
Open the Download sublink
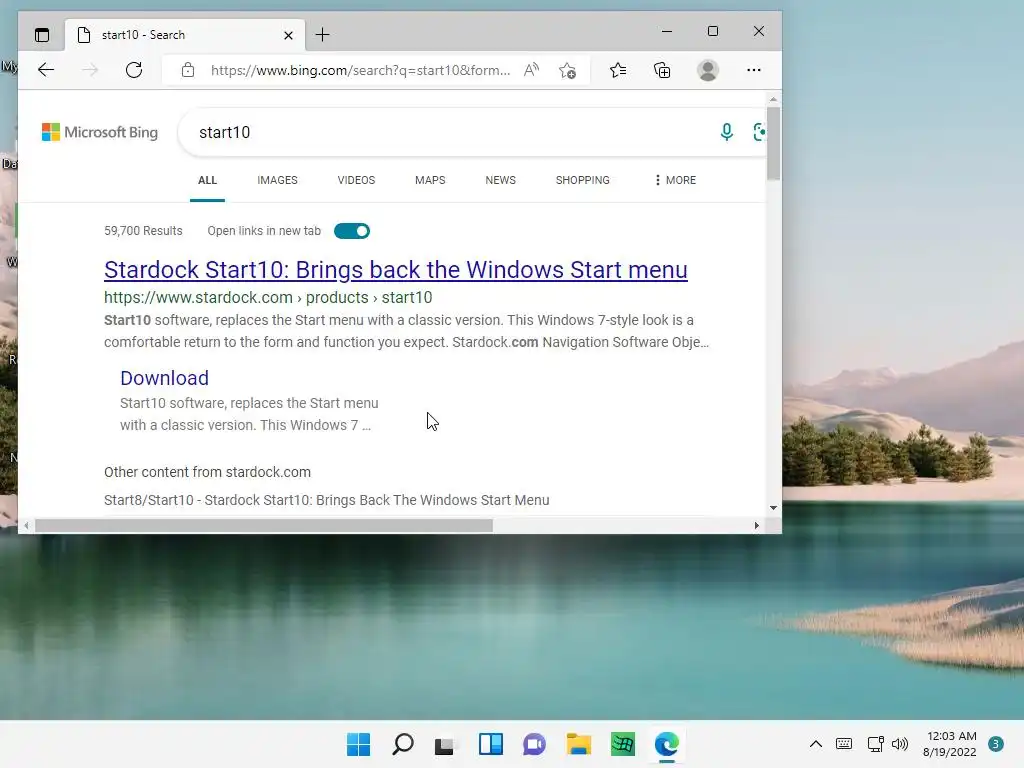pyautogui.click(x=165, y=378)
